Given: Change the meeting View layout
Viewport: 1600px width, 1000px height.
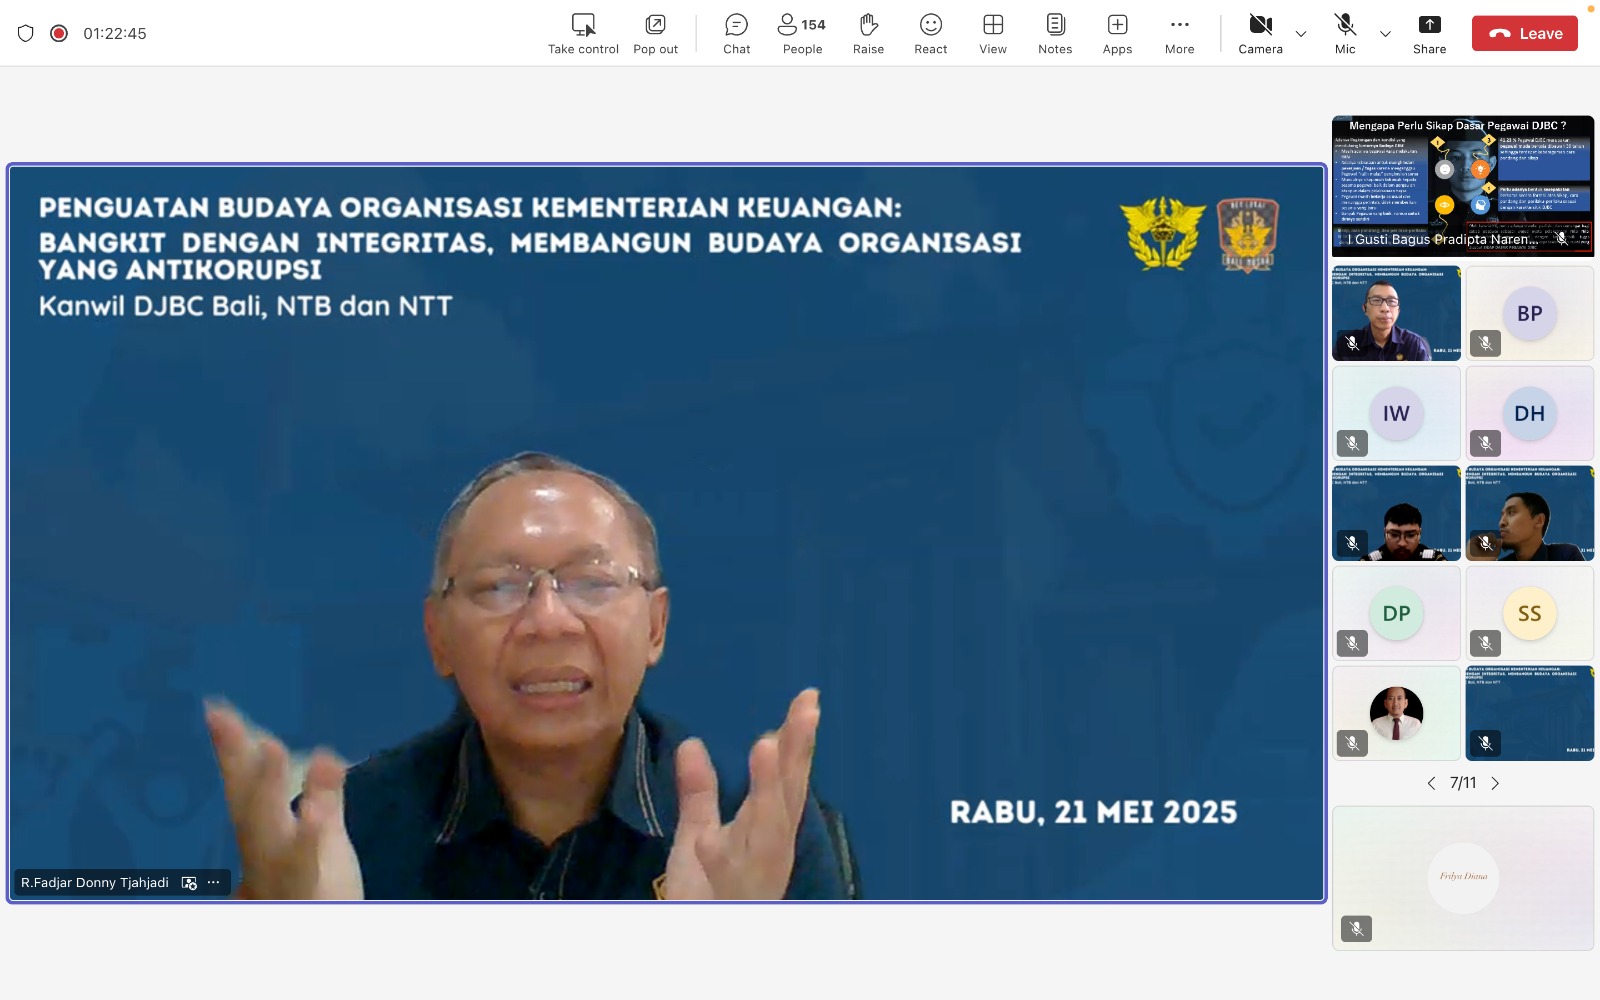Looking at the screenshot, I should click(992, 31).
